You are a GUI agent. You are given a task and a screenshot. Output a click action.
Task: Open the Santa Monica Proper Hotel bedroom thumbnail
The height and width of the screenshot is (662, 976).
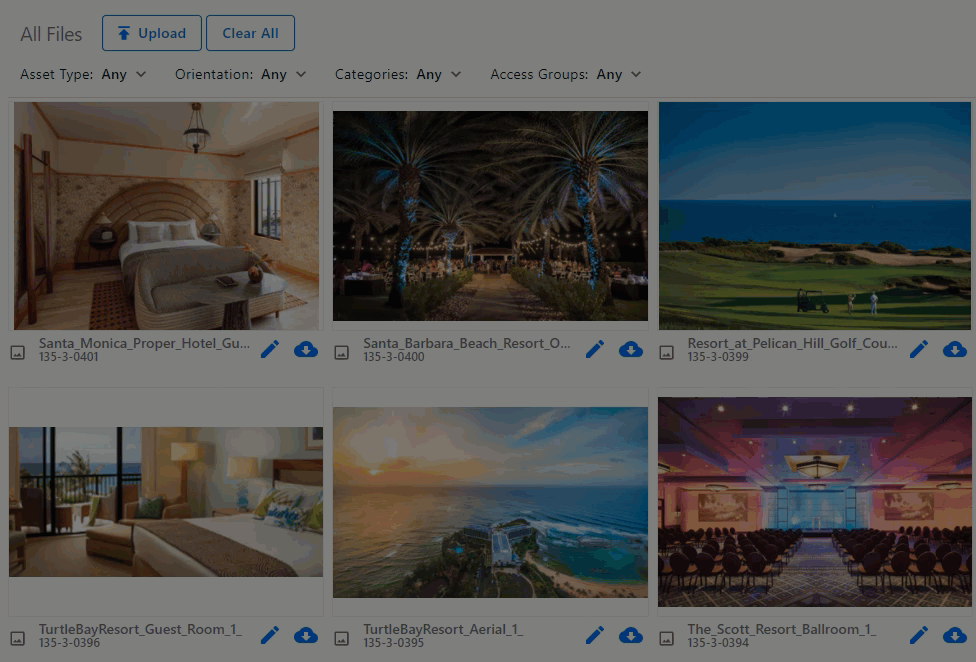[166, 216]
